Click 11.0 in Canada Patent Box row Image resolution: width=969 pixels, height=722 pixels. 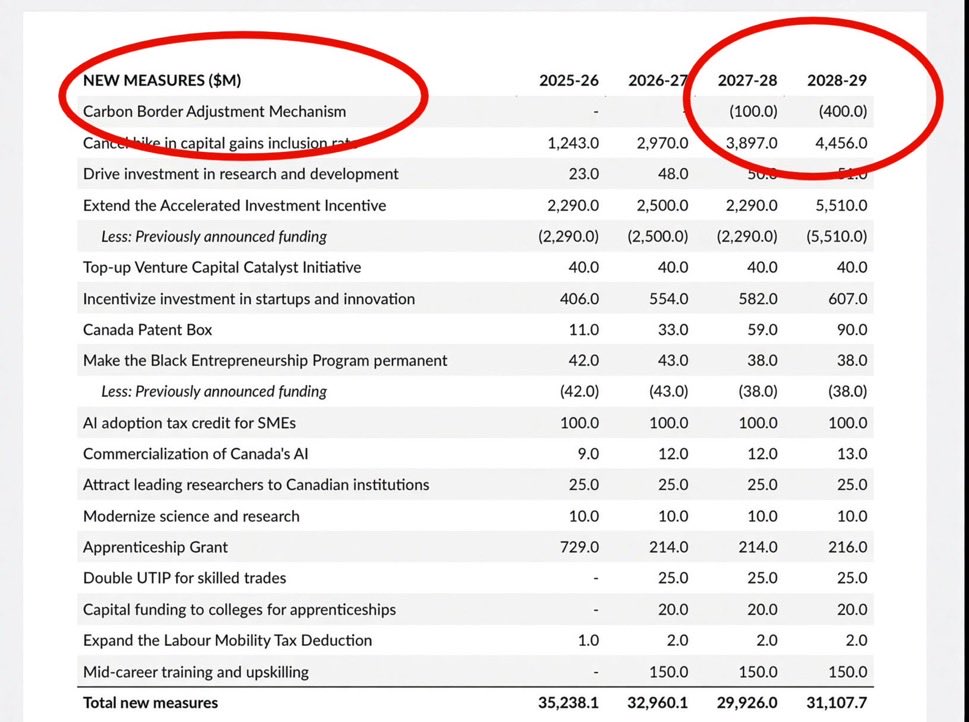click(x=584, y=329)
